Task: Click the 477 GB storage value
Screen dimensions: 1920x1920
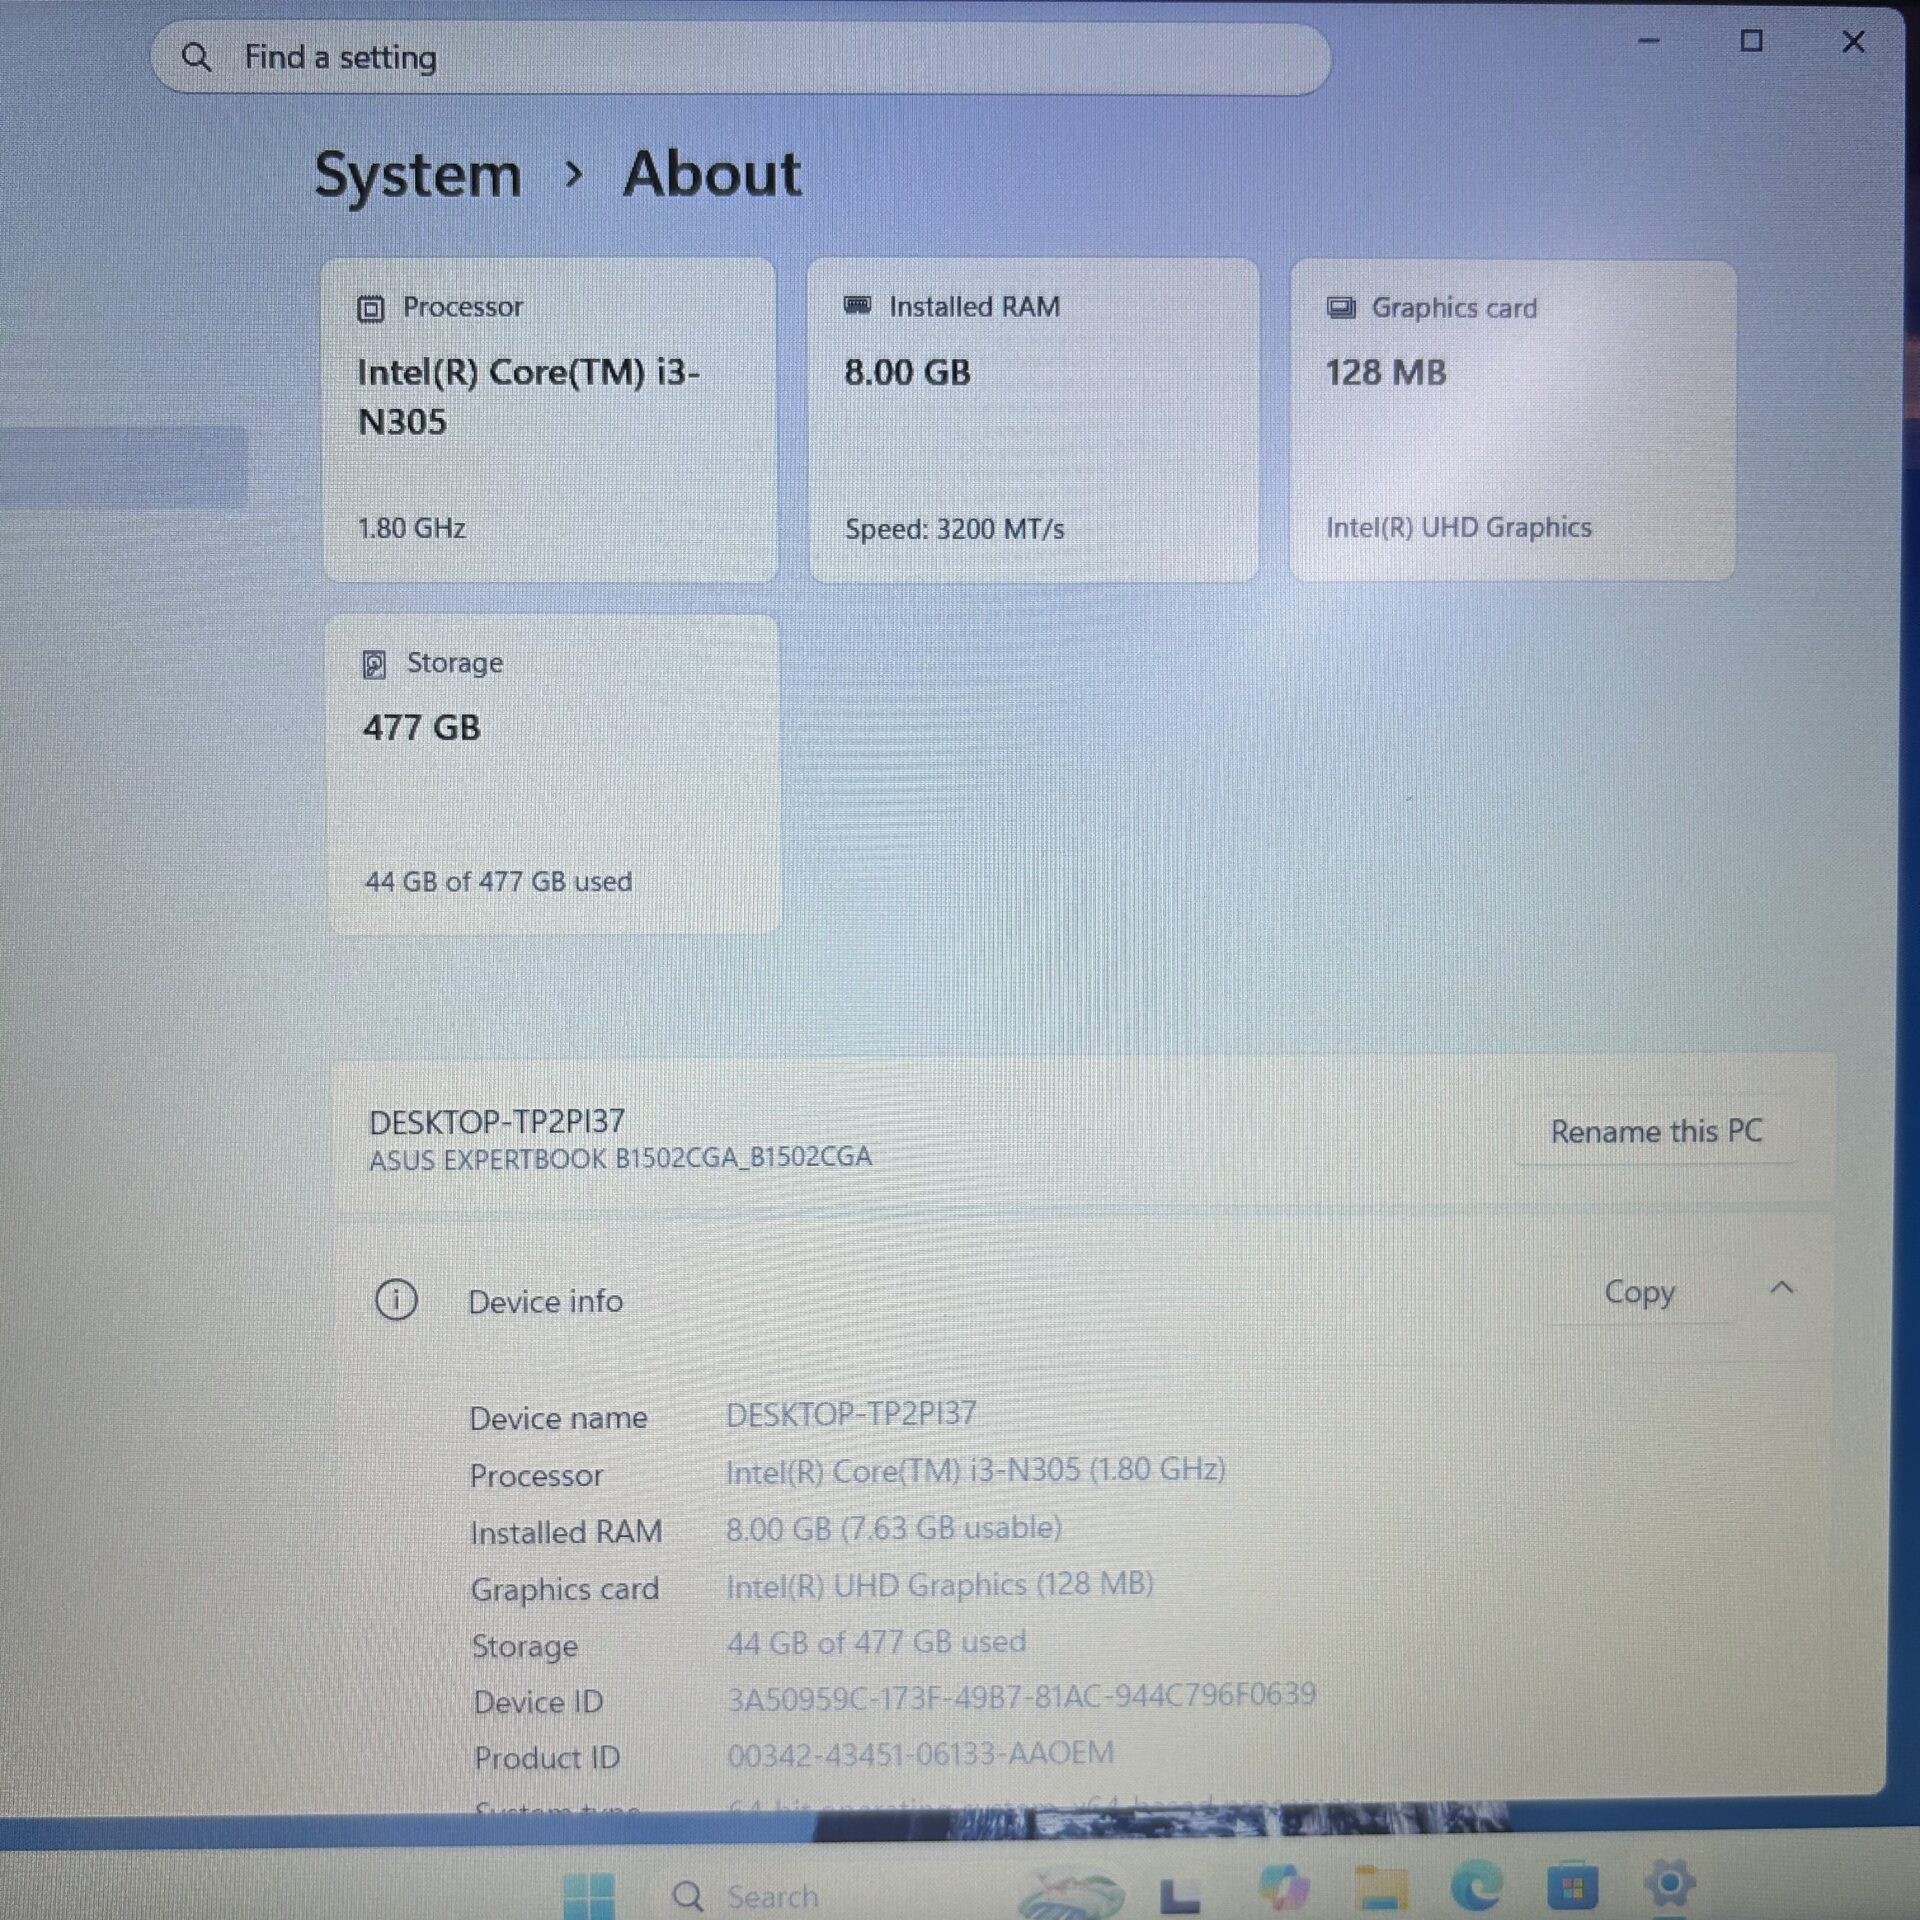Action: [421, 728]
